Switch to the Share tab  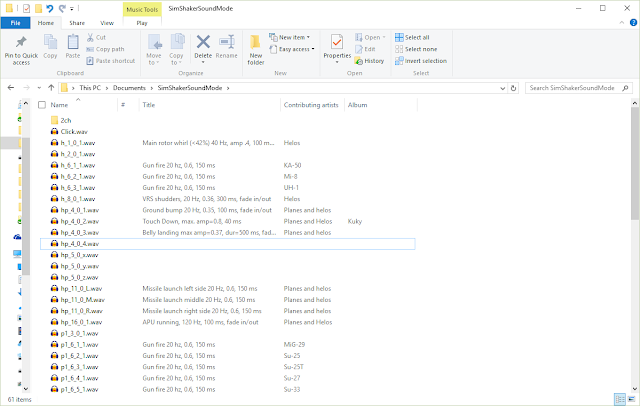pos(77,23)
